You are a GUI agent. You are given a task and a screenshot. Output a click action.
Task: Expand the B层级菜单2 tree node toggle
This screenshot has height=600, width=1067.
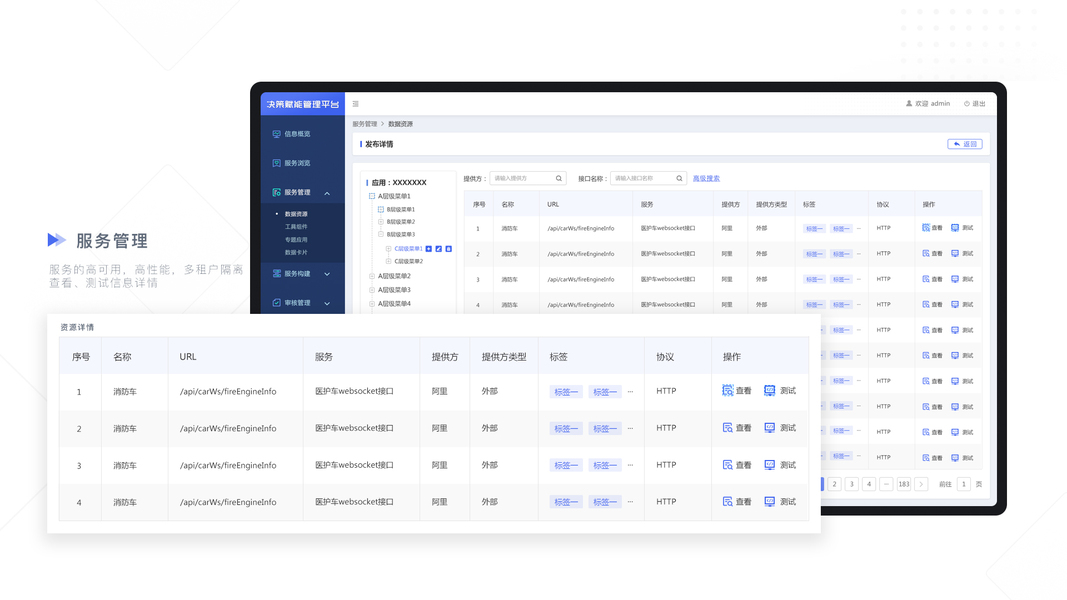coord(380,222)
